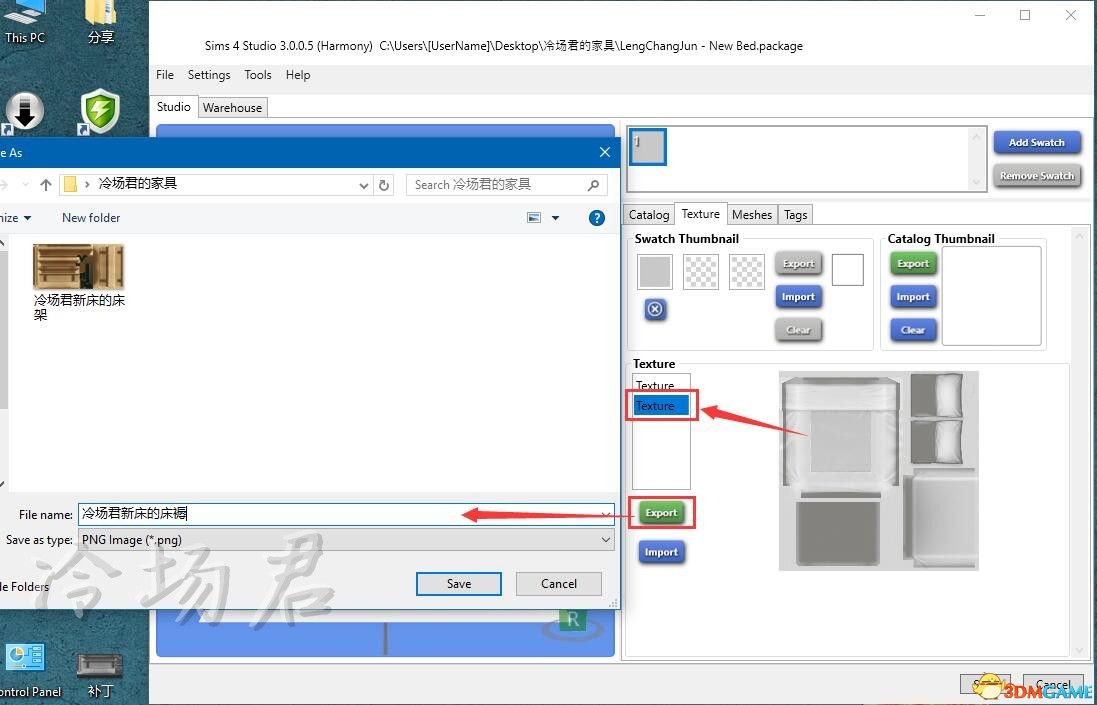Image resolution: width=1097 pixels, height=705 pixels.
Task: Open the black download arrow desktop shortcut
Action: pyautogui.click(x=24, y=112)
